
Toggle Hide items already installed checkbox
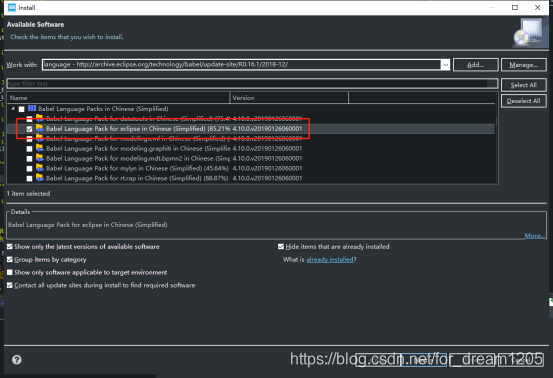281,246
